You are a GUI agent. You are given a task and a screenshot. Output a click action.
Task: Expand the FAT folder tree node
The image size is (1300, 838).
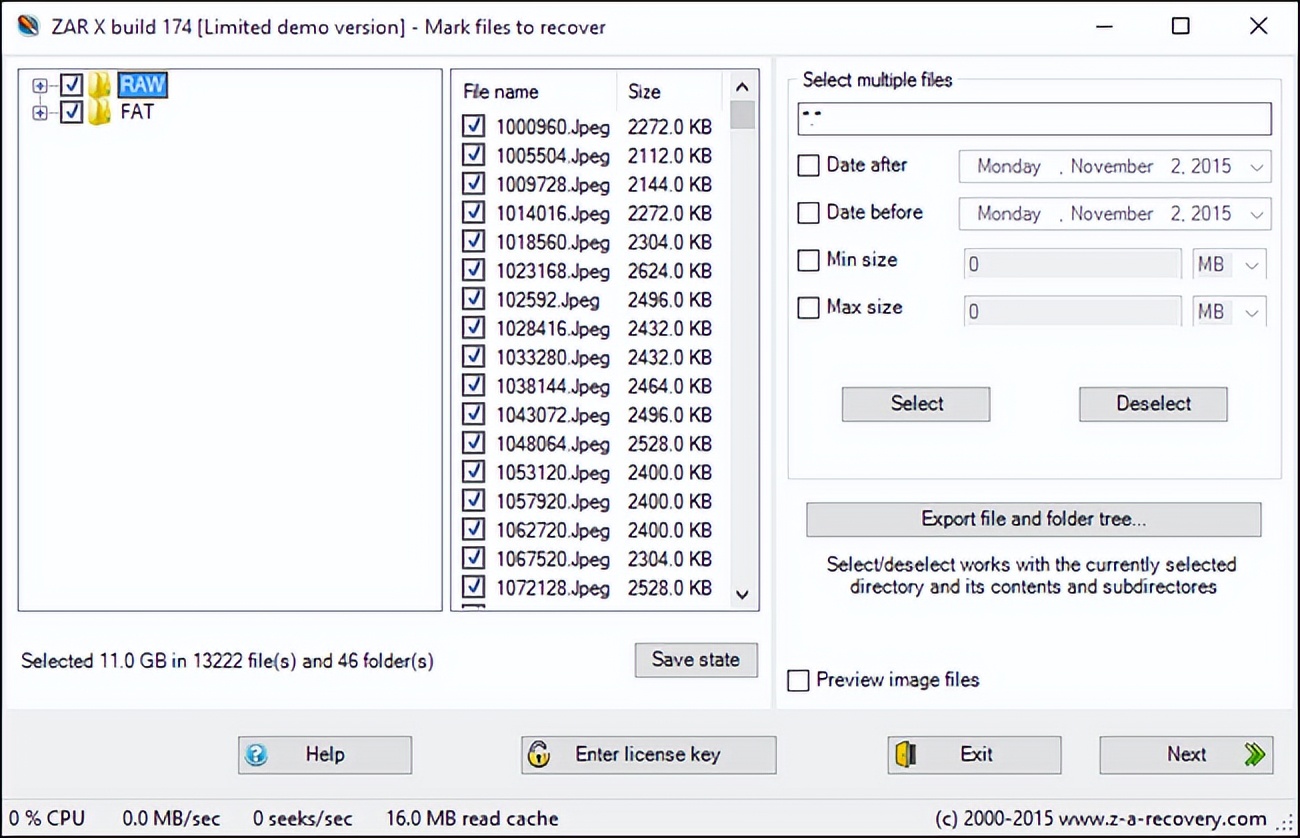tap(40, 113)
